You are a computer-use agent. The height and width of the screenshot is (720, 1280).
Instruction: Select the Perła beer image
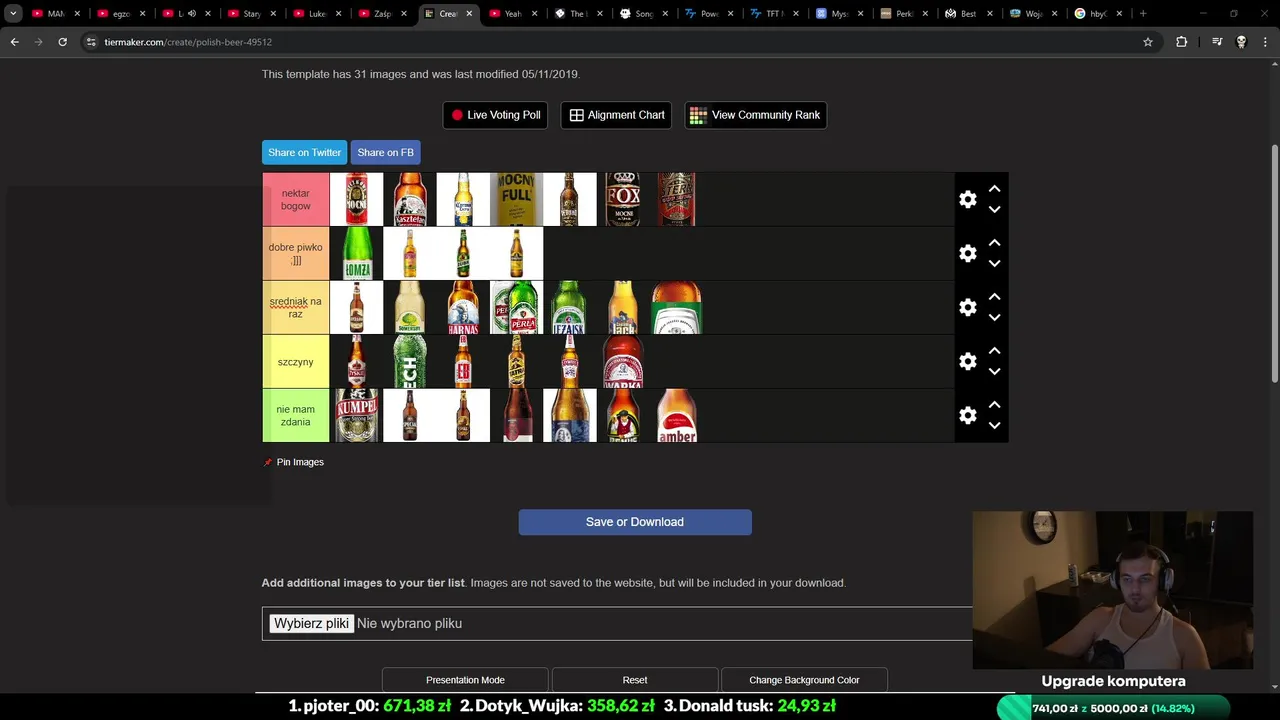click(x=517, y=307)
